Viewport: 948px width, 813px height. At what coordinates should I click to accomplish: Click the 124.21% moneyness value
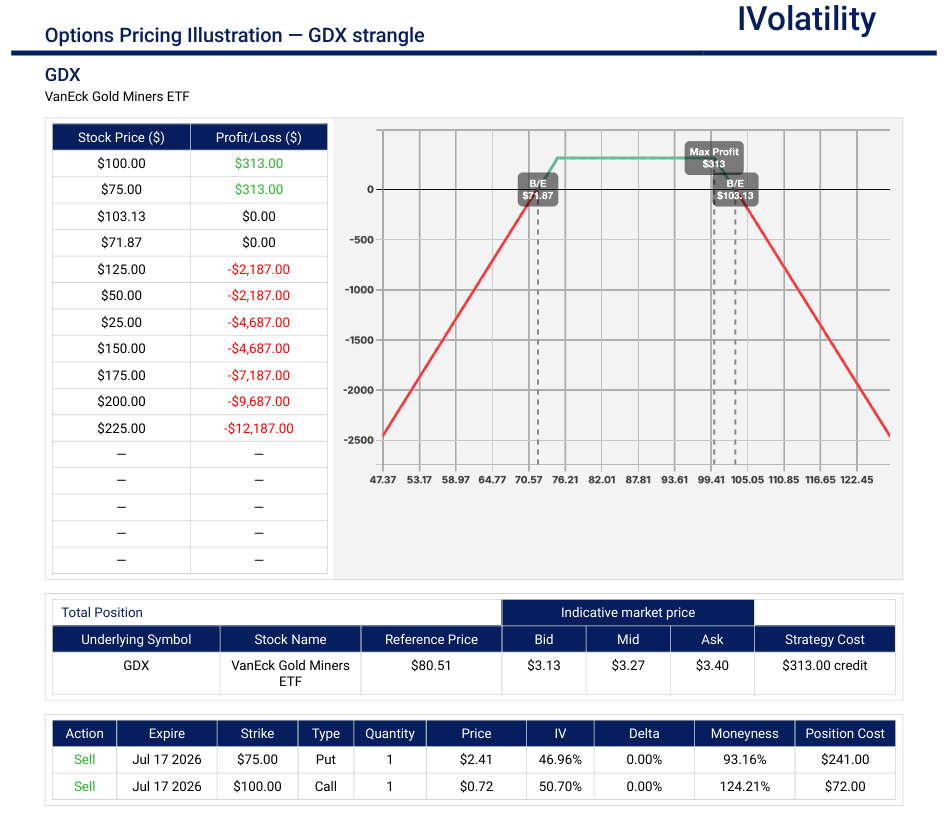pyautogui.click(x=744, y=786)
